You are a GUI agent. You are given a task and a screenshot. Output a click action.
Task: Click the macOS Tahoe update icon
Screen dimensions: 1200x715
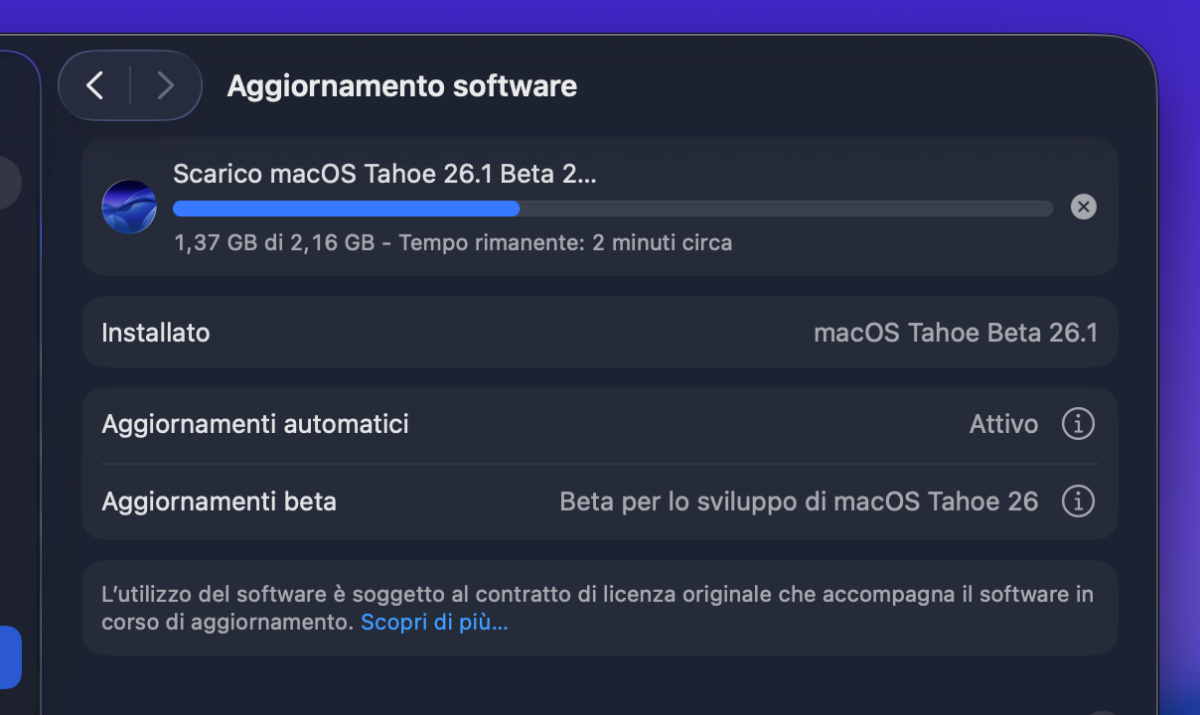point(129,207)
